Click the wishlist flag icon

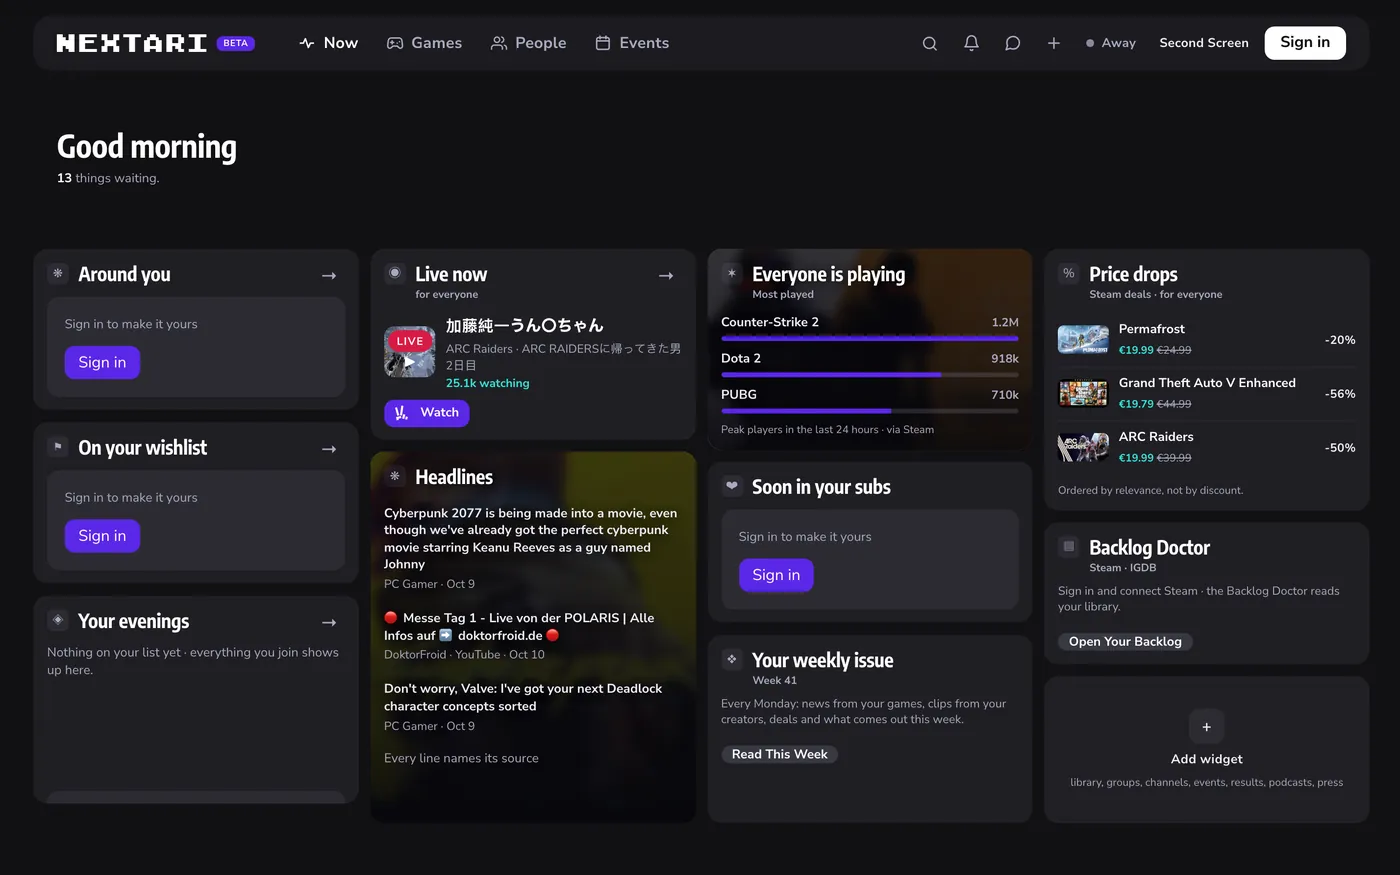(58, 446)
